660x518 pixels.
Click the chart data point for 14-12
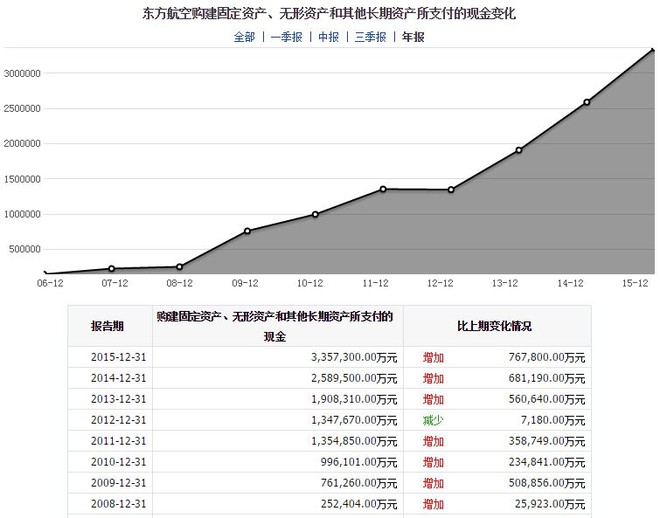(587, 102)
